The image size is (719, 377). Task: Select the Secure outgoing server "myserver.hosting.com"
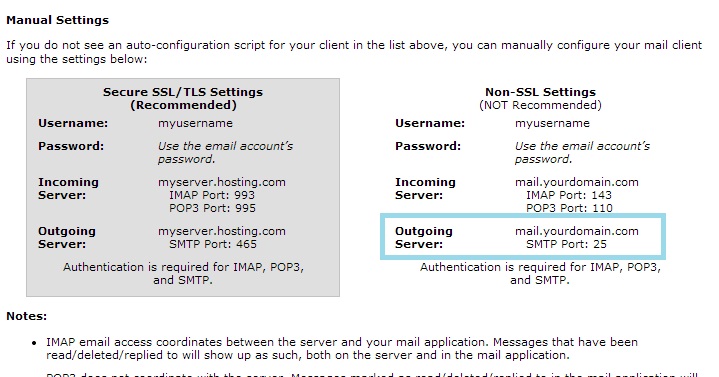222,231
